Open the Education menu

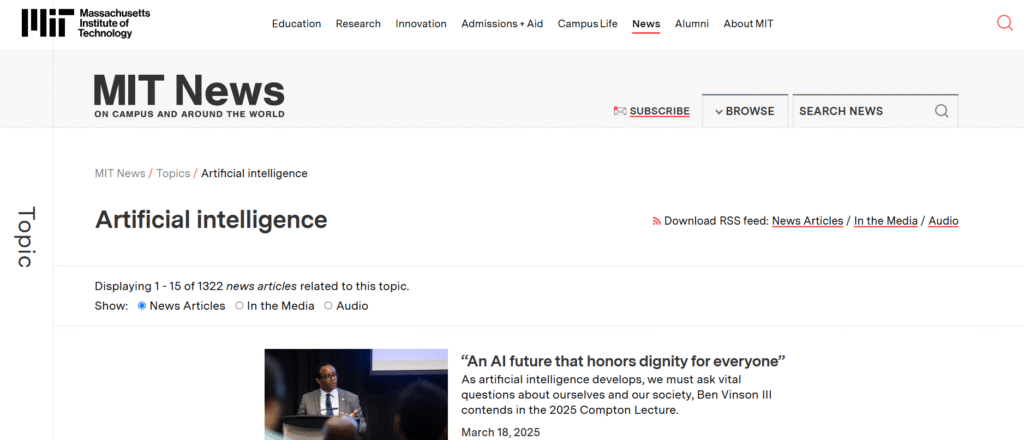click(x=296, y=24)
